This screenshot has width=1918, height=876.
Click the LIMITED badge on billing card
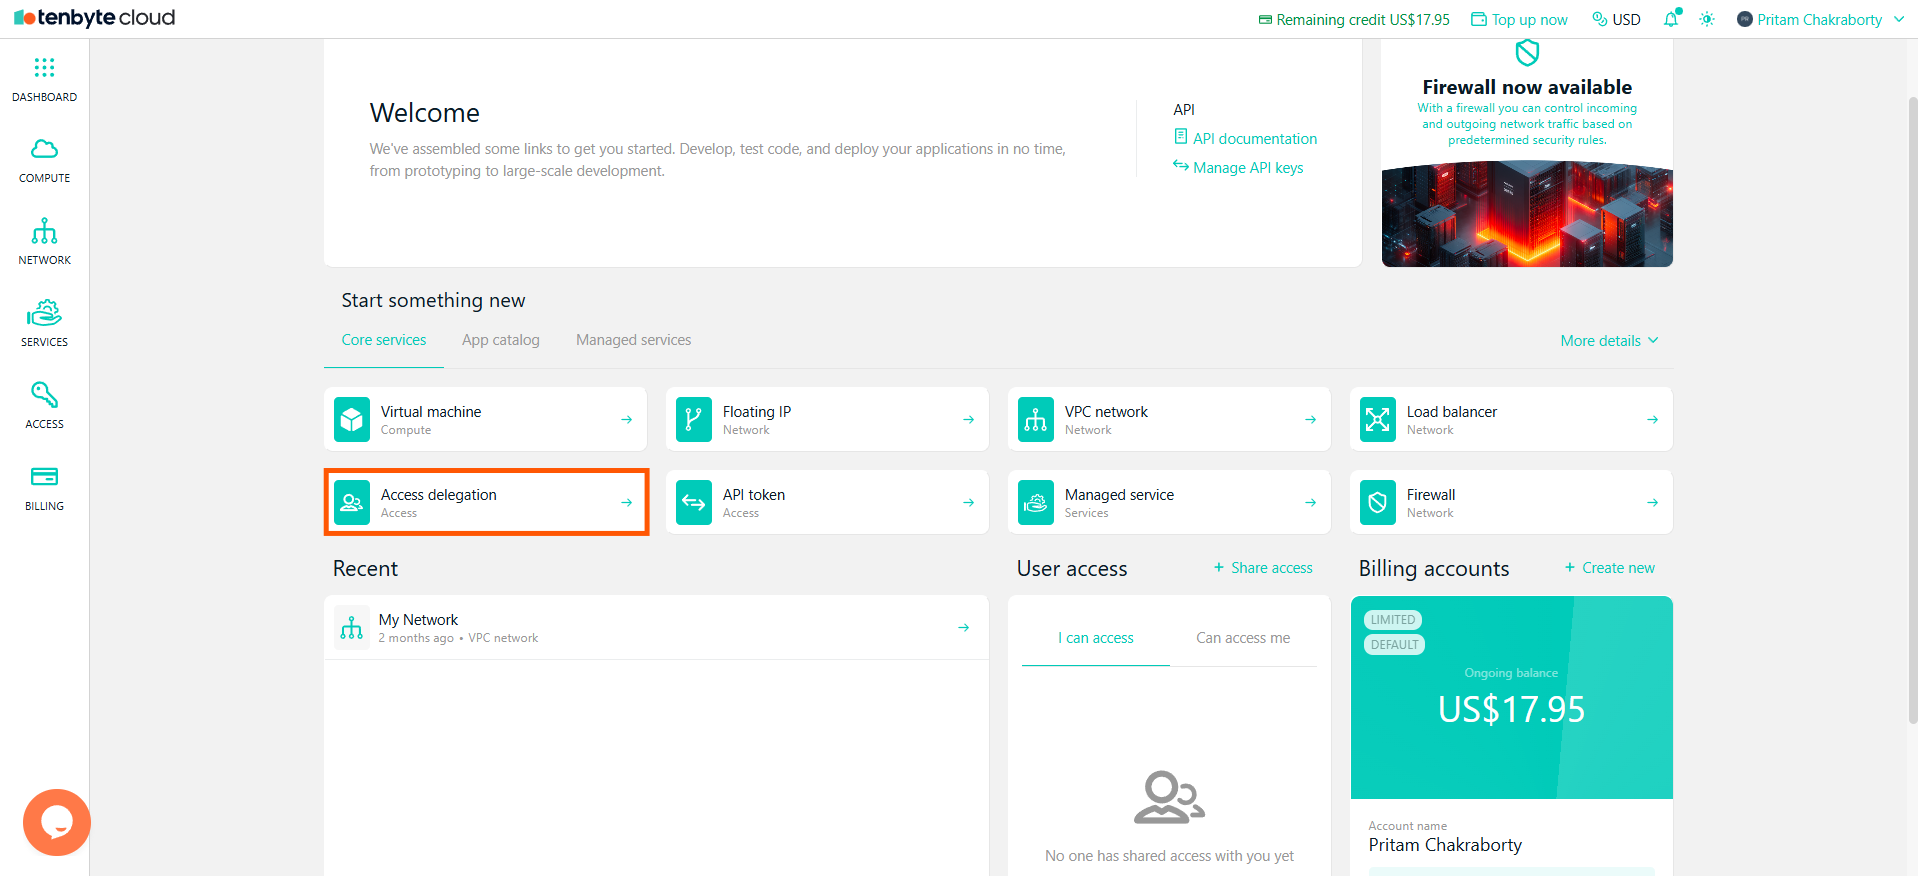1393,620
